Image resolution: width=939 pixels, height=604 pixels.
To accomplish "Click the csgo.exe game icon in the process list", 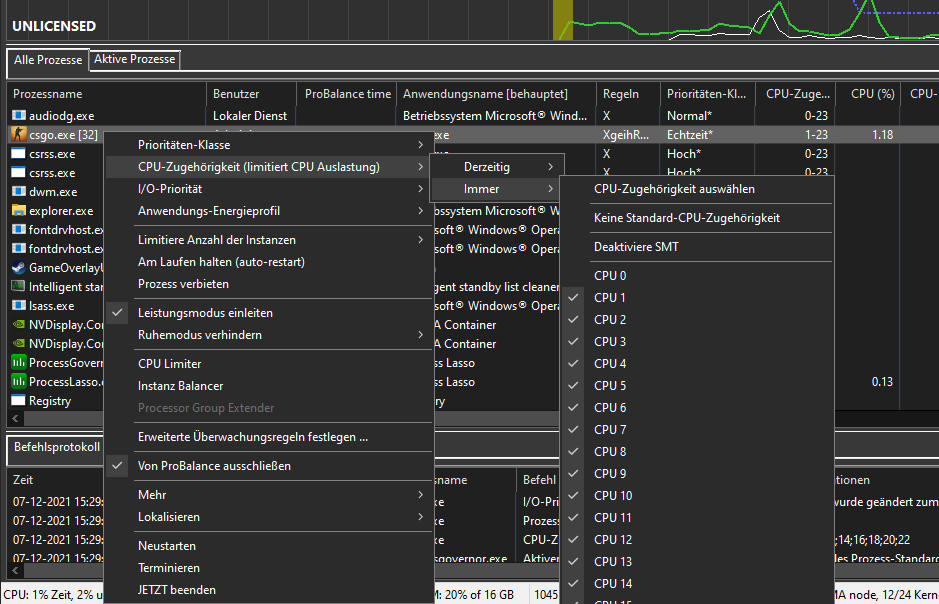I will [x=19, y=135].
